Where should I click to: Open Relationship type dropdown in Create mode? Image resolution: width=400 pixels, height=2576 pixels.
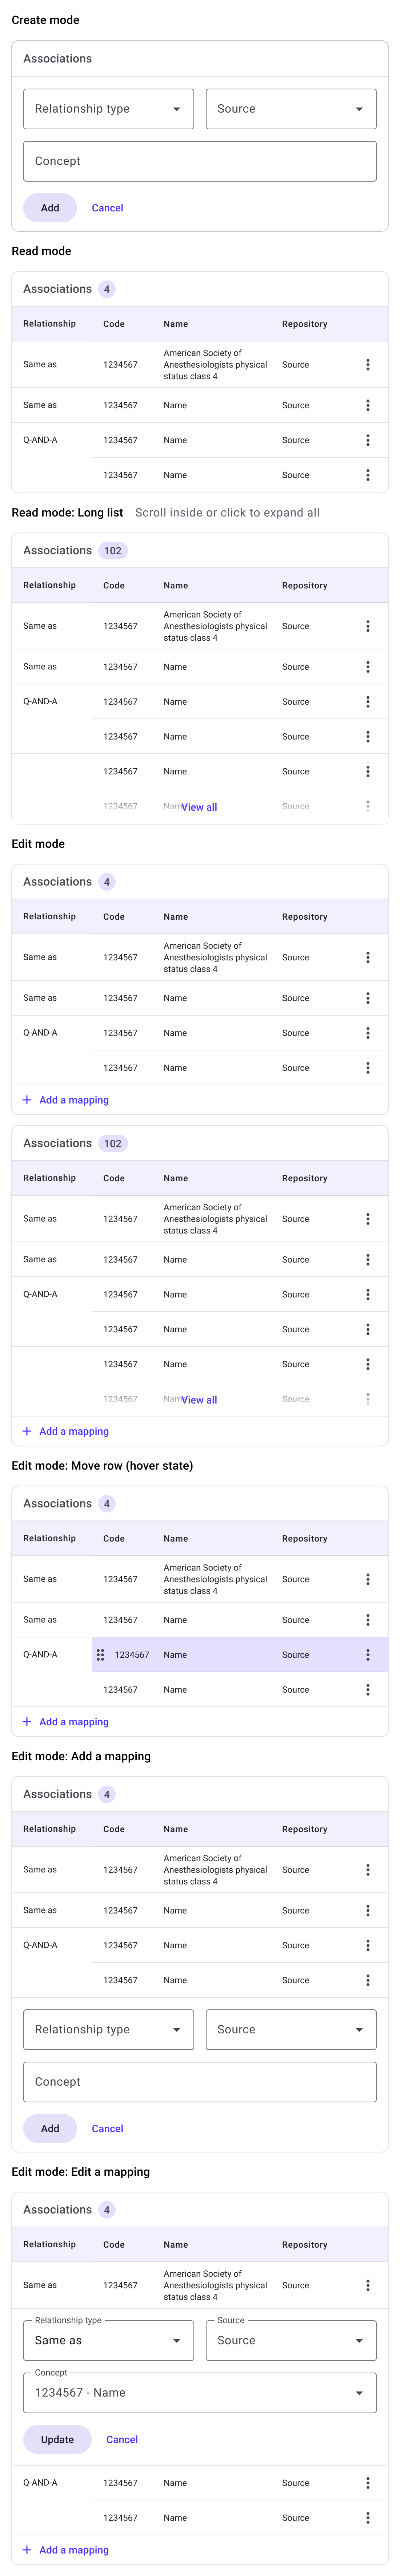(x=108, y=109)
